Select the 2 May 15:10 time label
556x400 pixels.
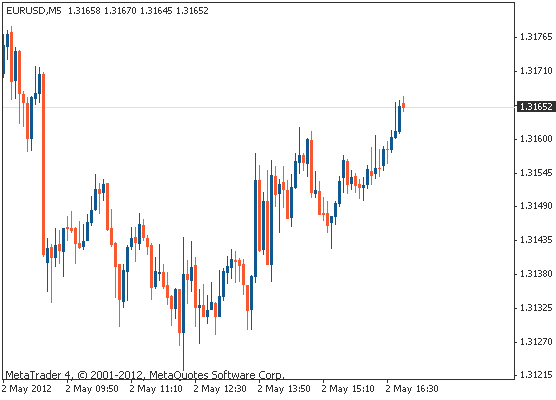click(348, 389)
